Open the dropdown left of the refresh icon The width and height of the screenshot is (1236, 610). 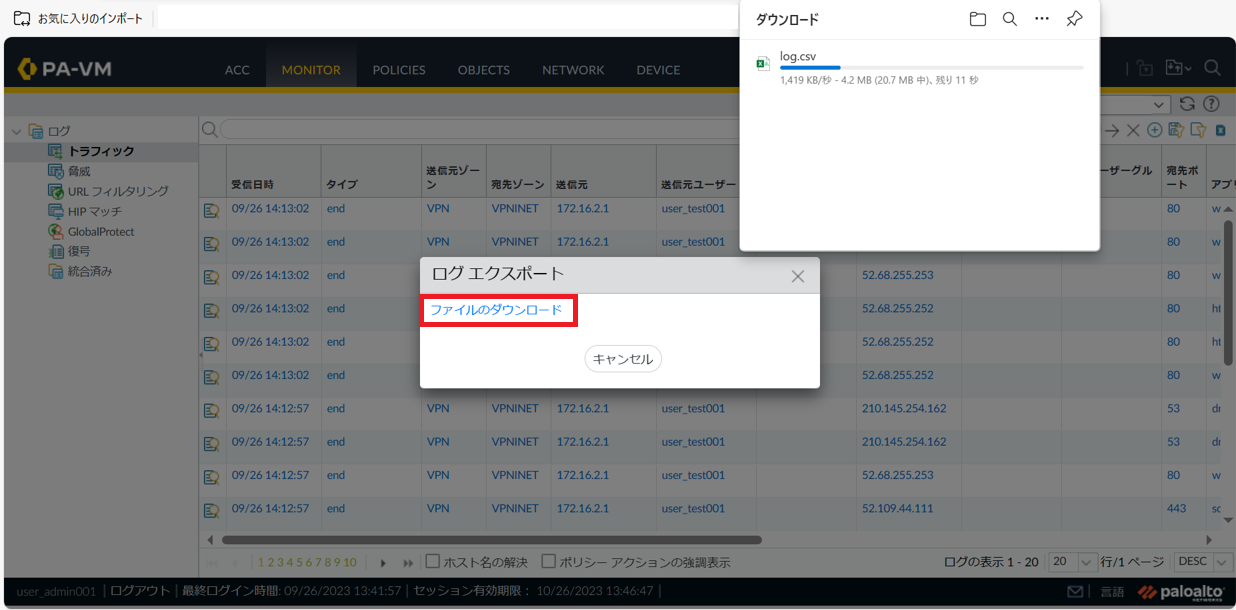(1160, 104)
